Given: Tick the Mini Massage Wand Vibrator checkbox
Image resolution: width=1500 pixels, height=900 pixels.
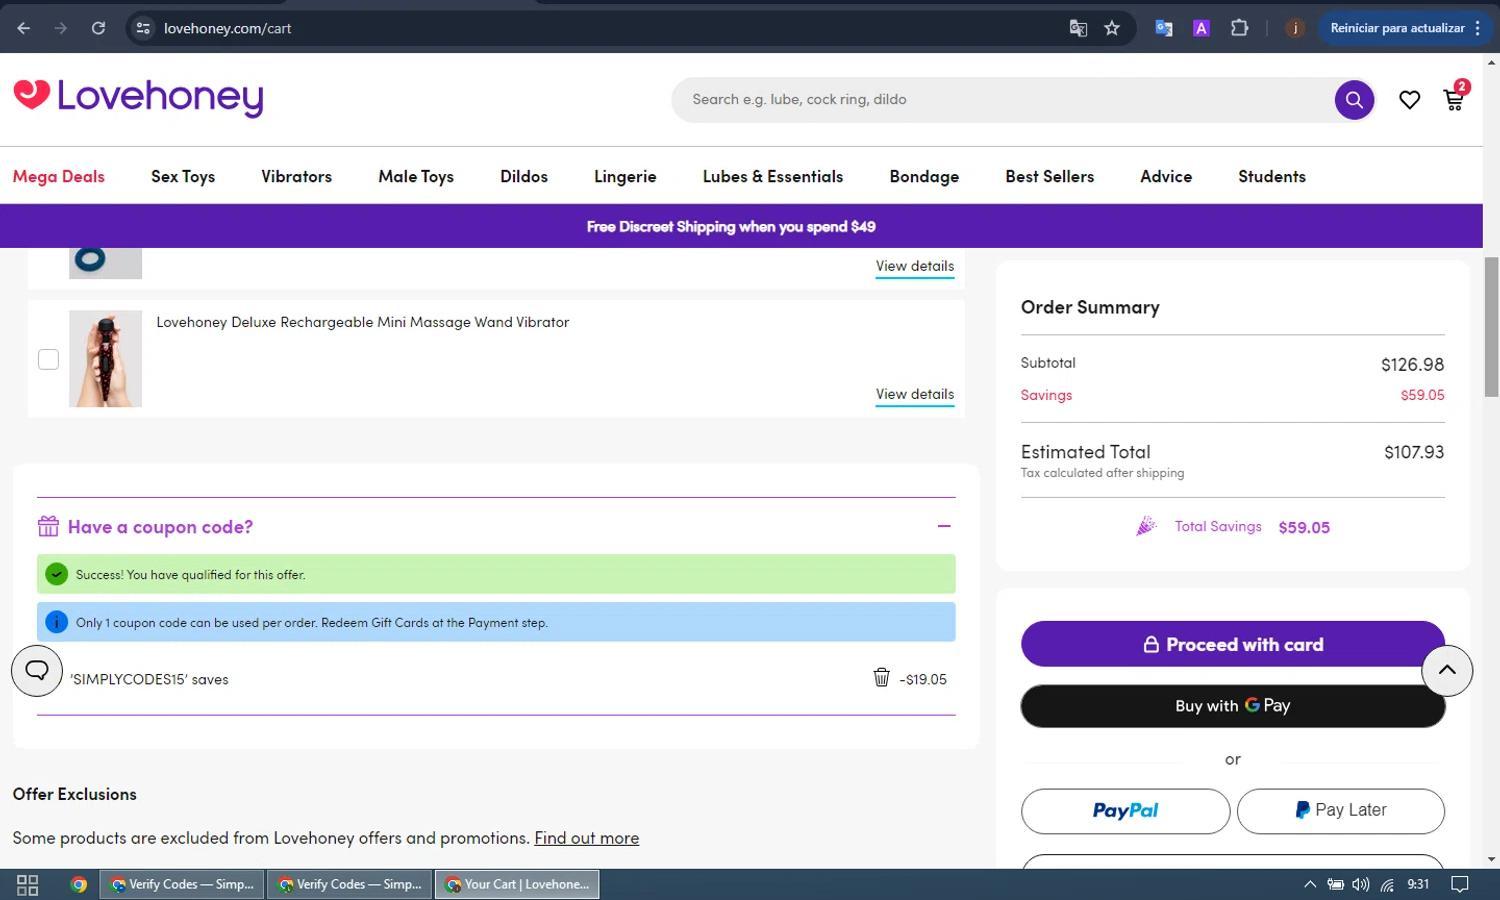Looking at the screenshot, I should (x=48, y=359).
